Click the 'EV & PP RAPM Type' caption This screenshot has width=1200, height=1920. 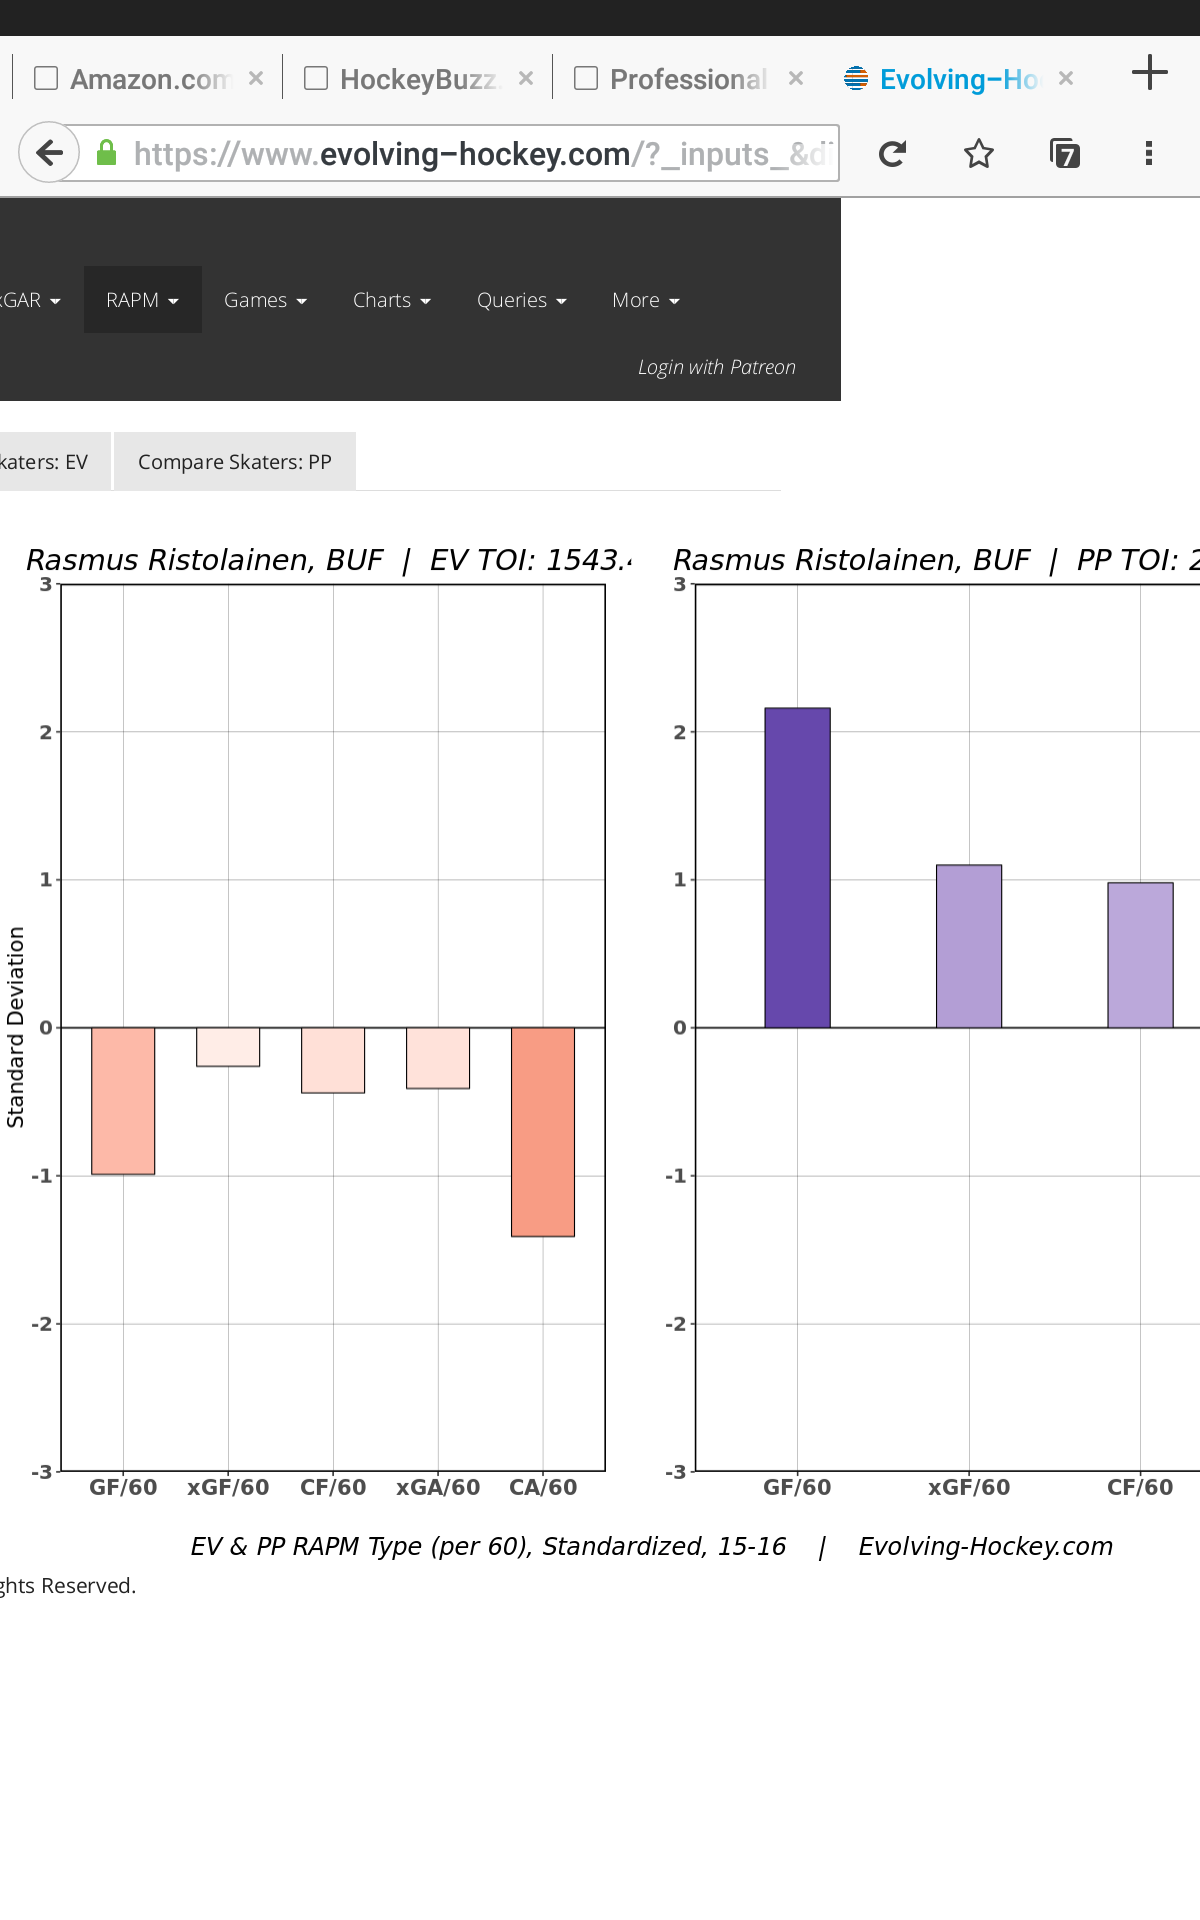(488, 1546)
